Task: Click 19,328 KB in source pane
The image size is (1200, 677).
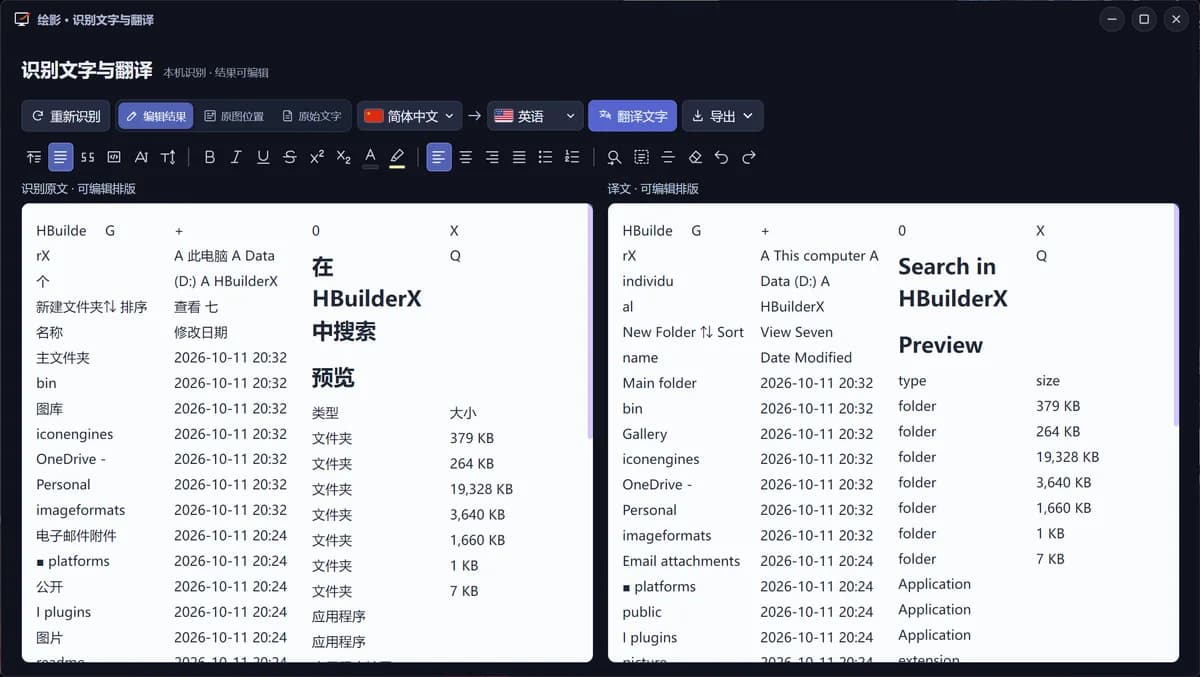Action: coord(481,489)
